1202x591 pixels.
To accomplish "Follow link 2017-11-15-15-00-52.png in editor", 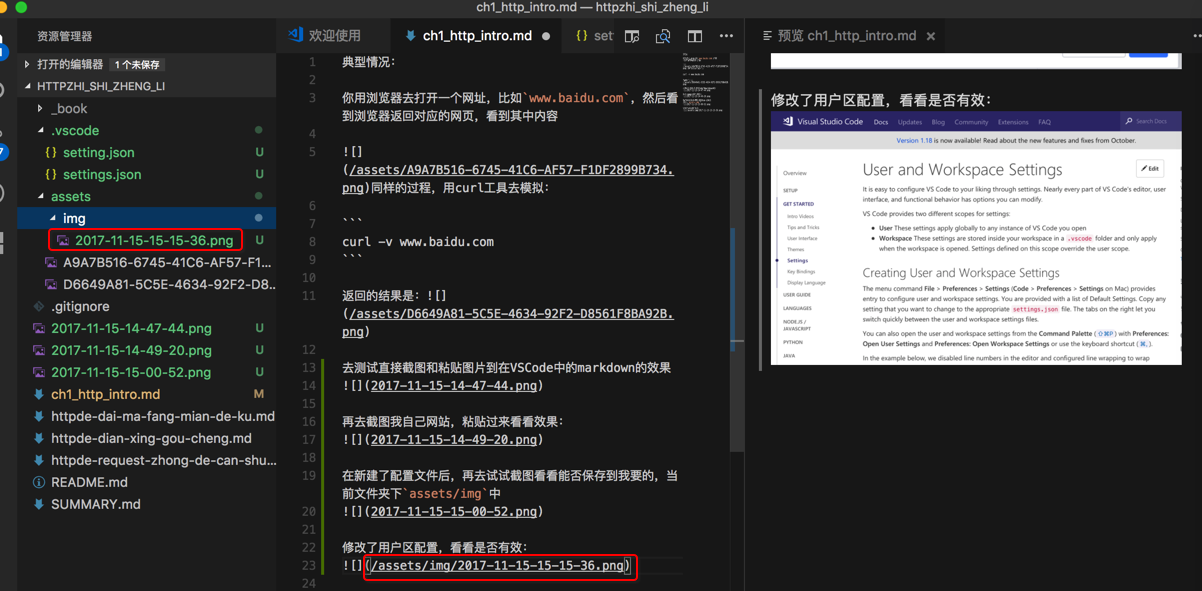I will tap(454, 511).
